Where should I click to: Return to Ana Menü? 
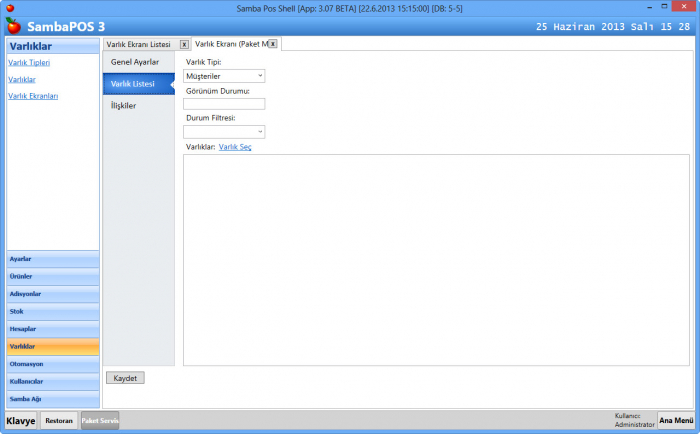(676, 420)
